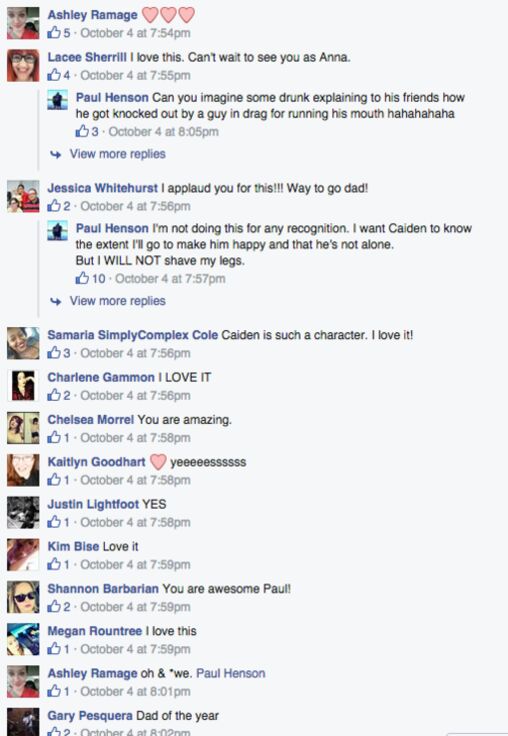The image size is (508, 736).
Task: Open timestamp October 4 at 8:01pm
Action: coord(135,691)
